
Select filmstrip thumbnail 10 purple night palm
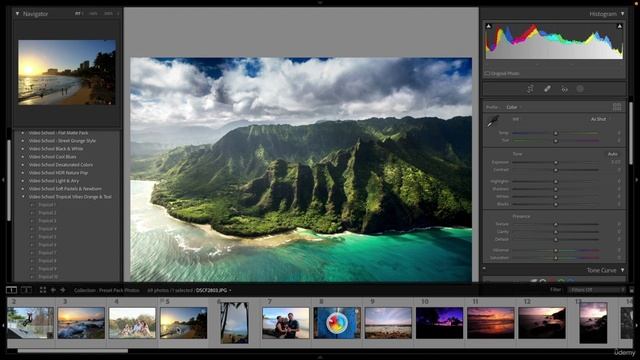pyautogui.click(x=440, y=323)
